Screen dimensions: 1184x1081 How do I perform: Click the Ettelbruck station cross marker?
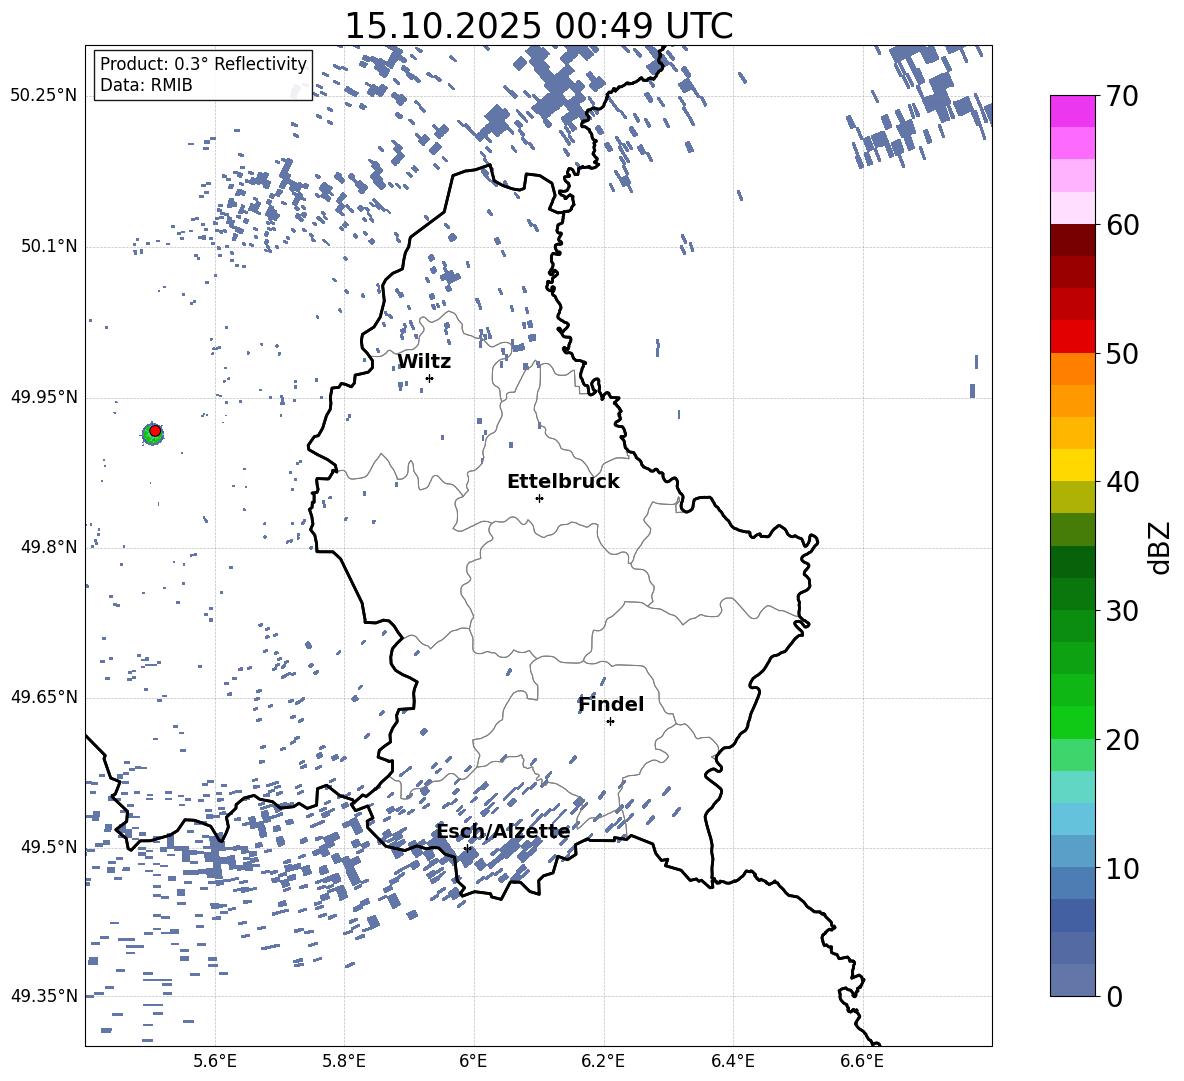(x=539, y=498)
